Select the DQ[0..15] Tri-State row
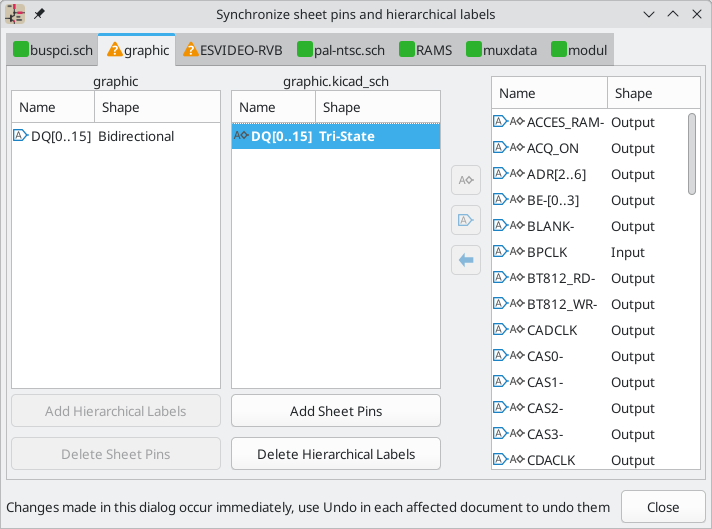 click(x=335, y=136)
